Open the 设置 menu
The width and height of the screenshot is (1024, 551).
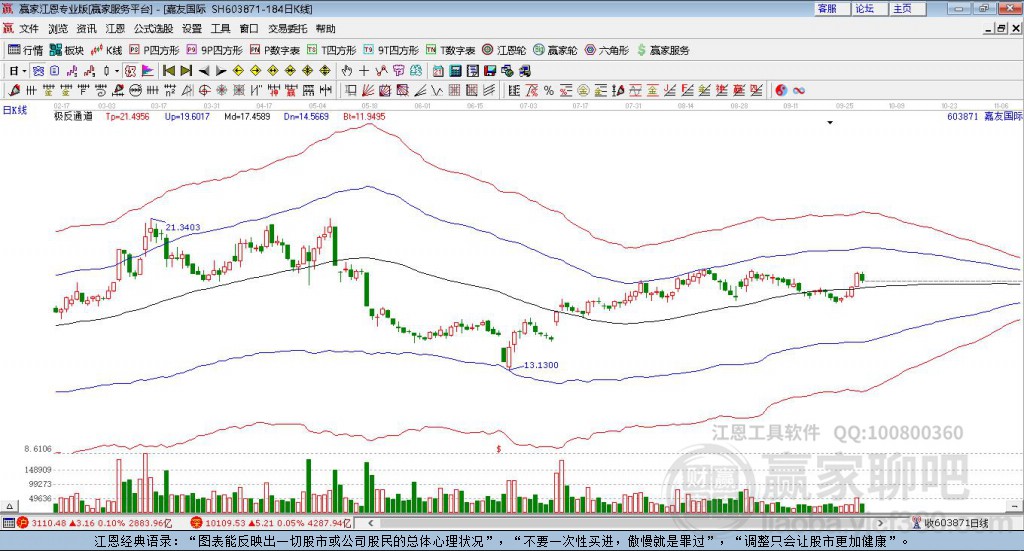[x=192, y=29]
